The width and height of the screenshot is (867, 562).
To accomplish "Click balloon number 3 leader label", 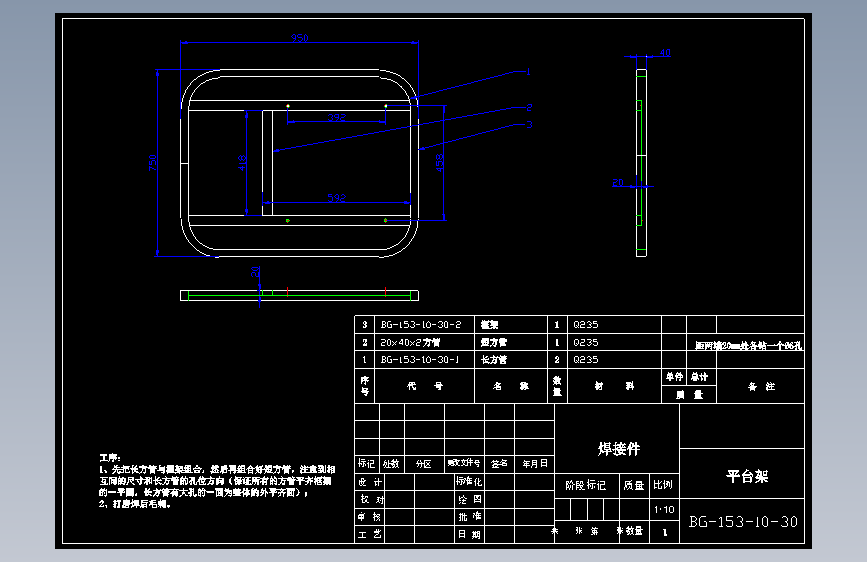I will 529,124.
